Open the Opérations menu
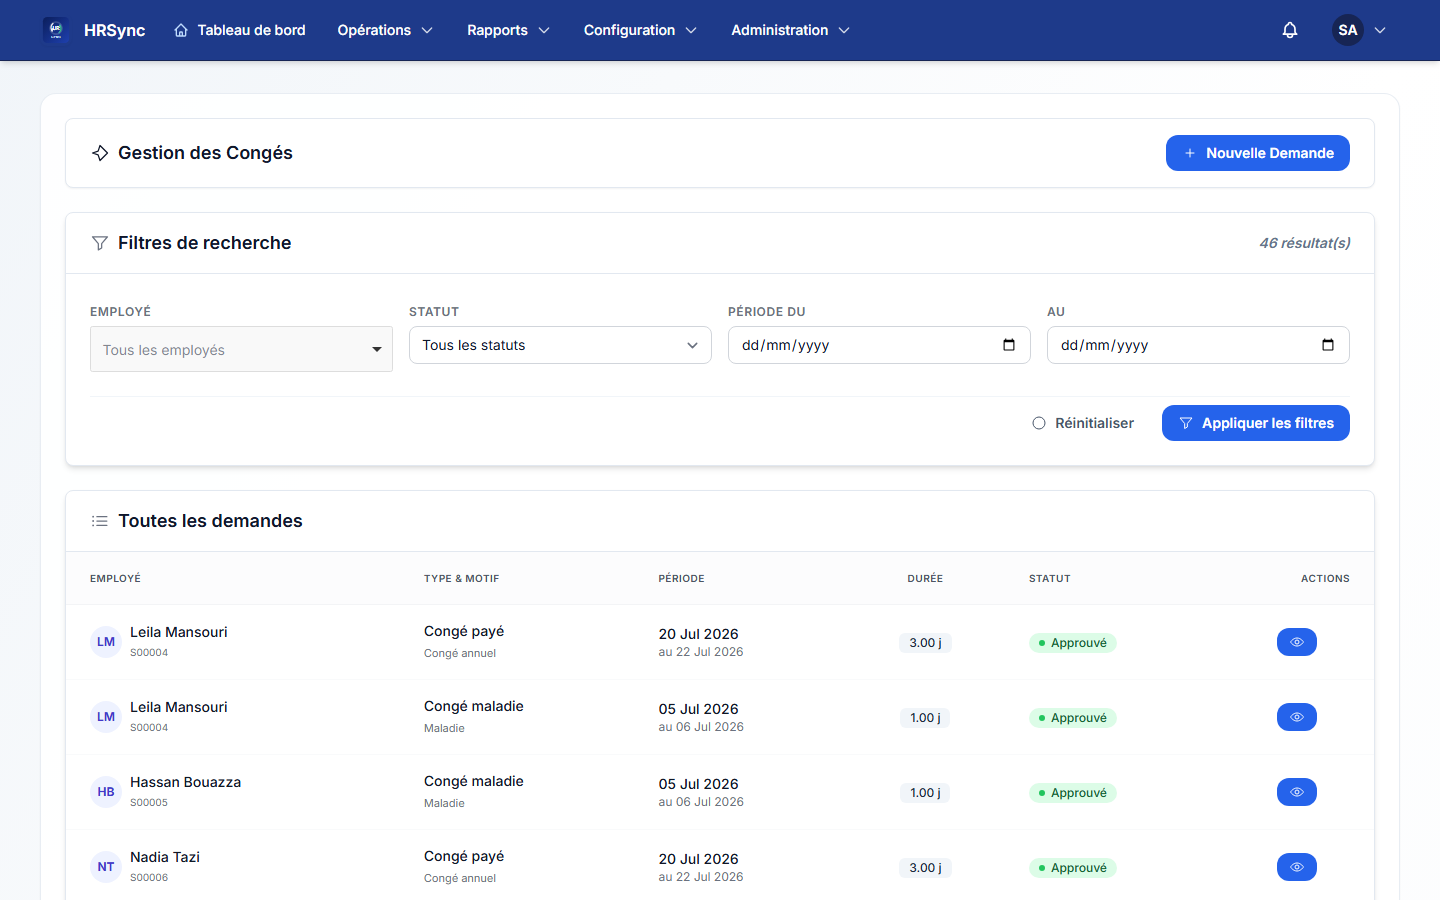This screenshot has height=900, width=1440. (x=385, y=30)
